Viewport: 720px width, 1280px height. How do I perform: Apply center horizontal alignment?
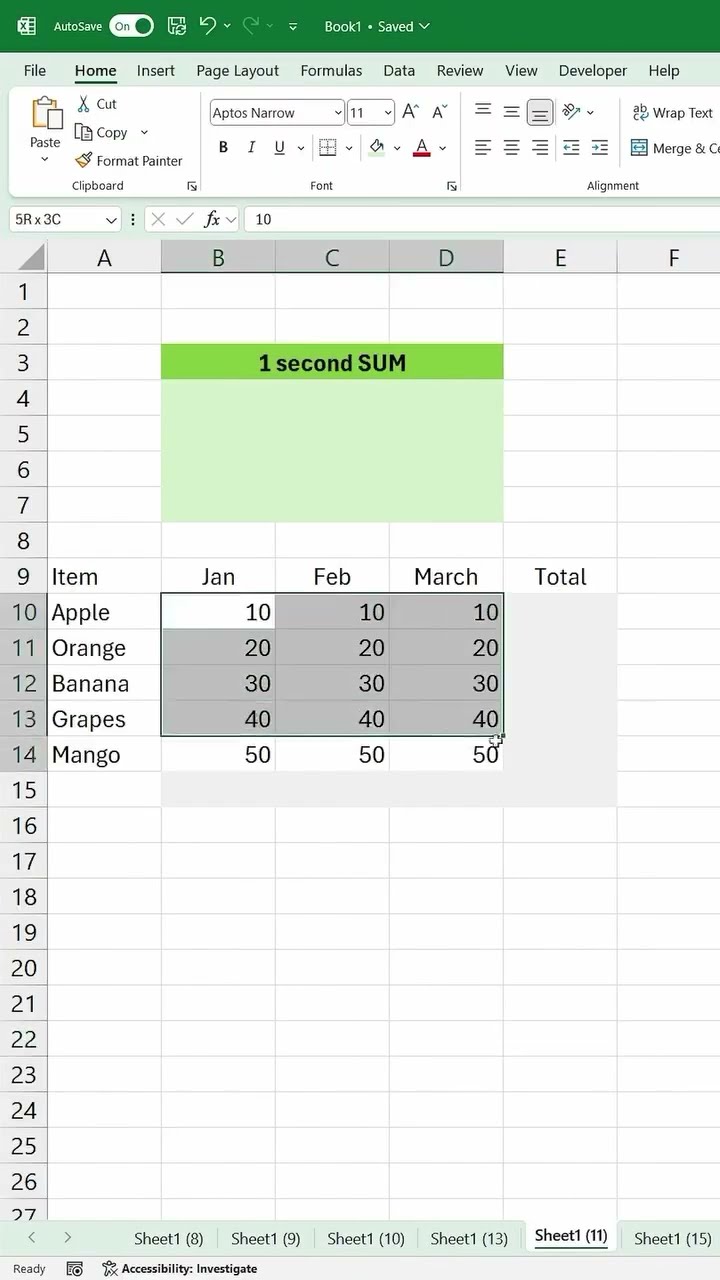pos(511,148)
